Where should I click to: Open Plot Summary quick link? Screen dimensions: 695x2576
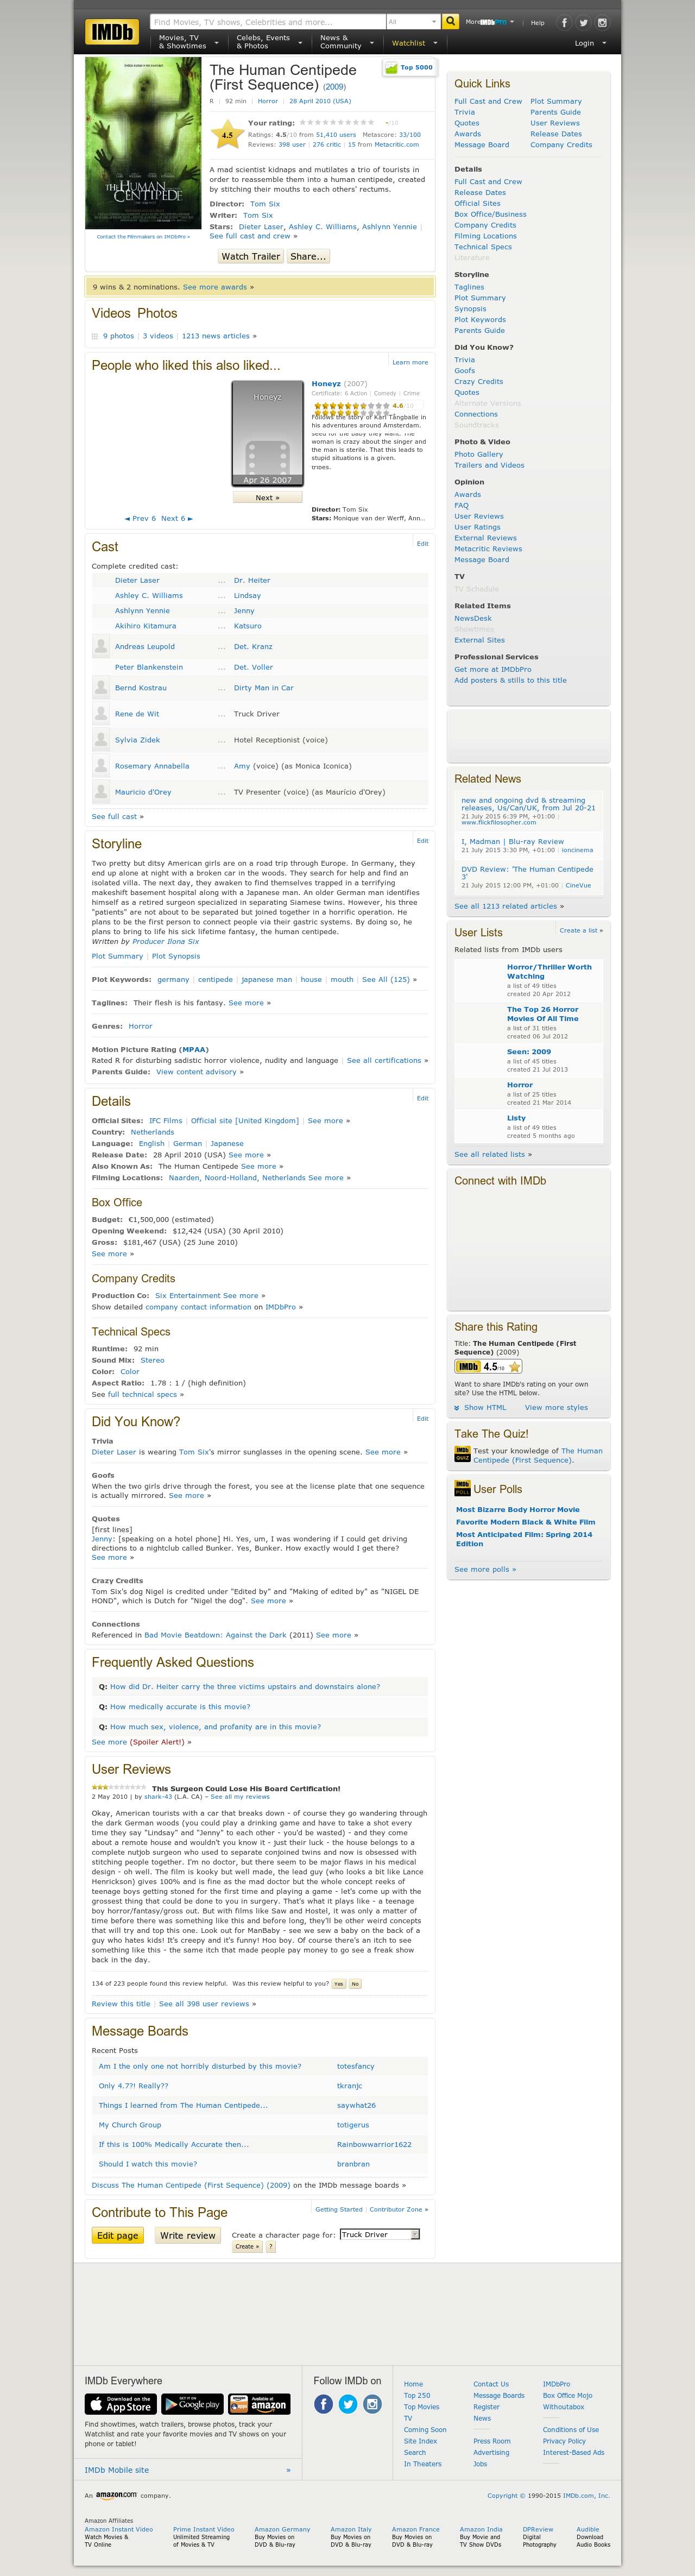tap(556, 101)
